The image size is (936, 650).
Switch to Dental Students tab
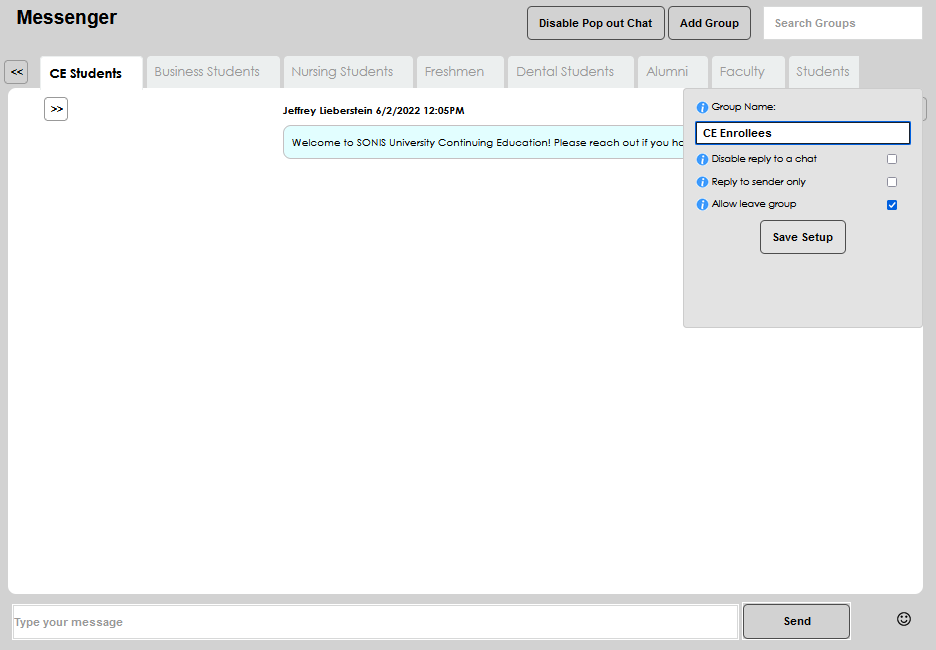tap(571, 72)
